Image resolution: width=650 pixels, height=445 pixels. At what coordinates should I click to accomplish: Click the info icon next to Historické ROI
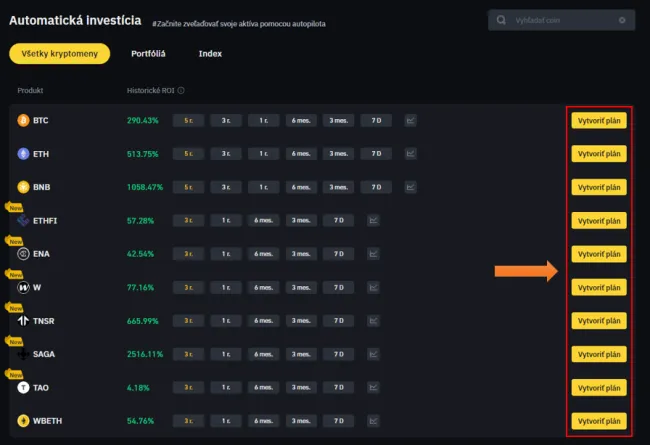(181, 90)
